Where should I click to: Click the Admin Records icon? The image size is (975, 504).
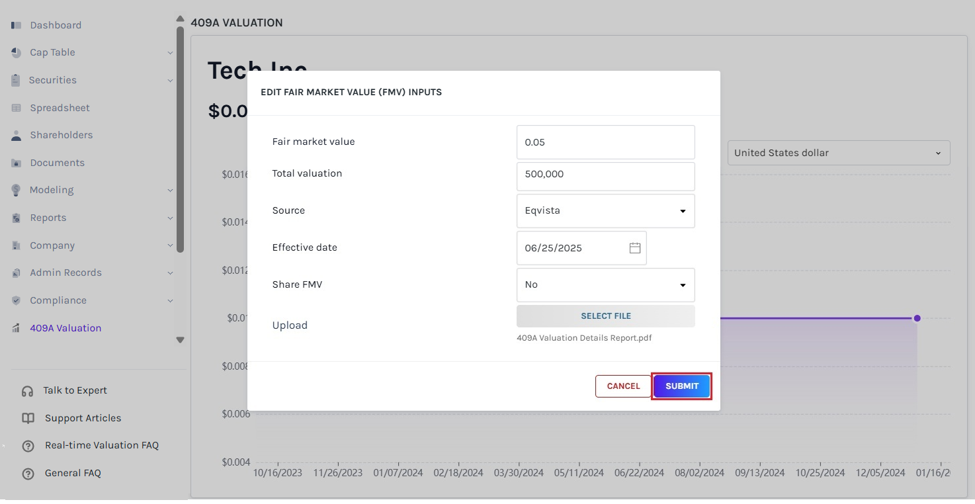click(x=16, y=273)
